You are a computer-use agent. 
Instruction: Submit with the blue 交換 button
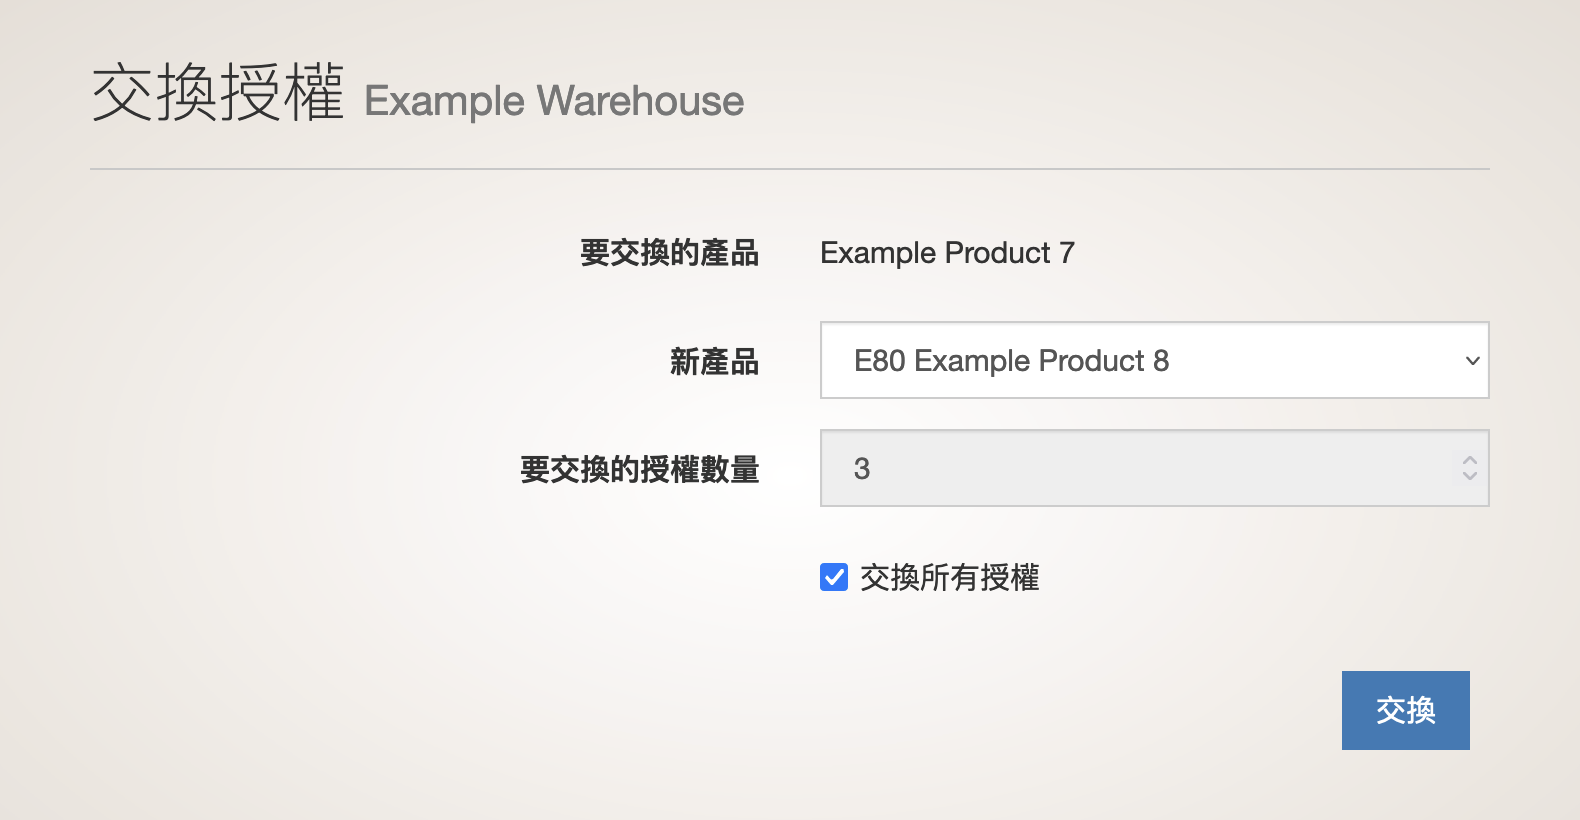pyautogui.click(x=1405, y=710)
